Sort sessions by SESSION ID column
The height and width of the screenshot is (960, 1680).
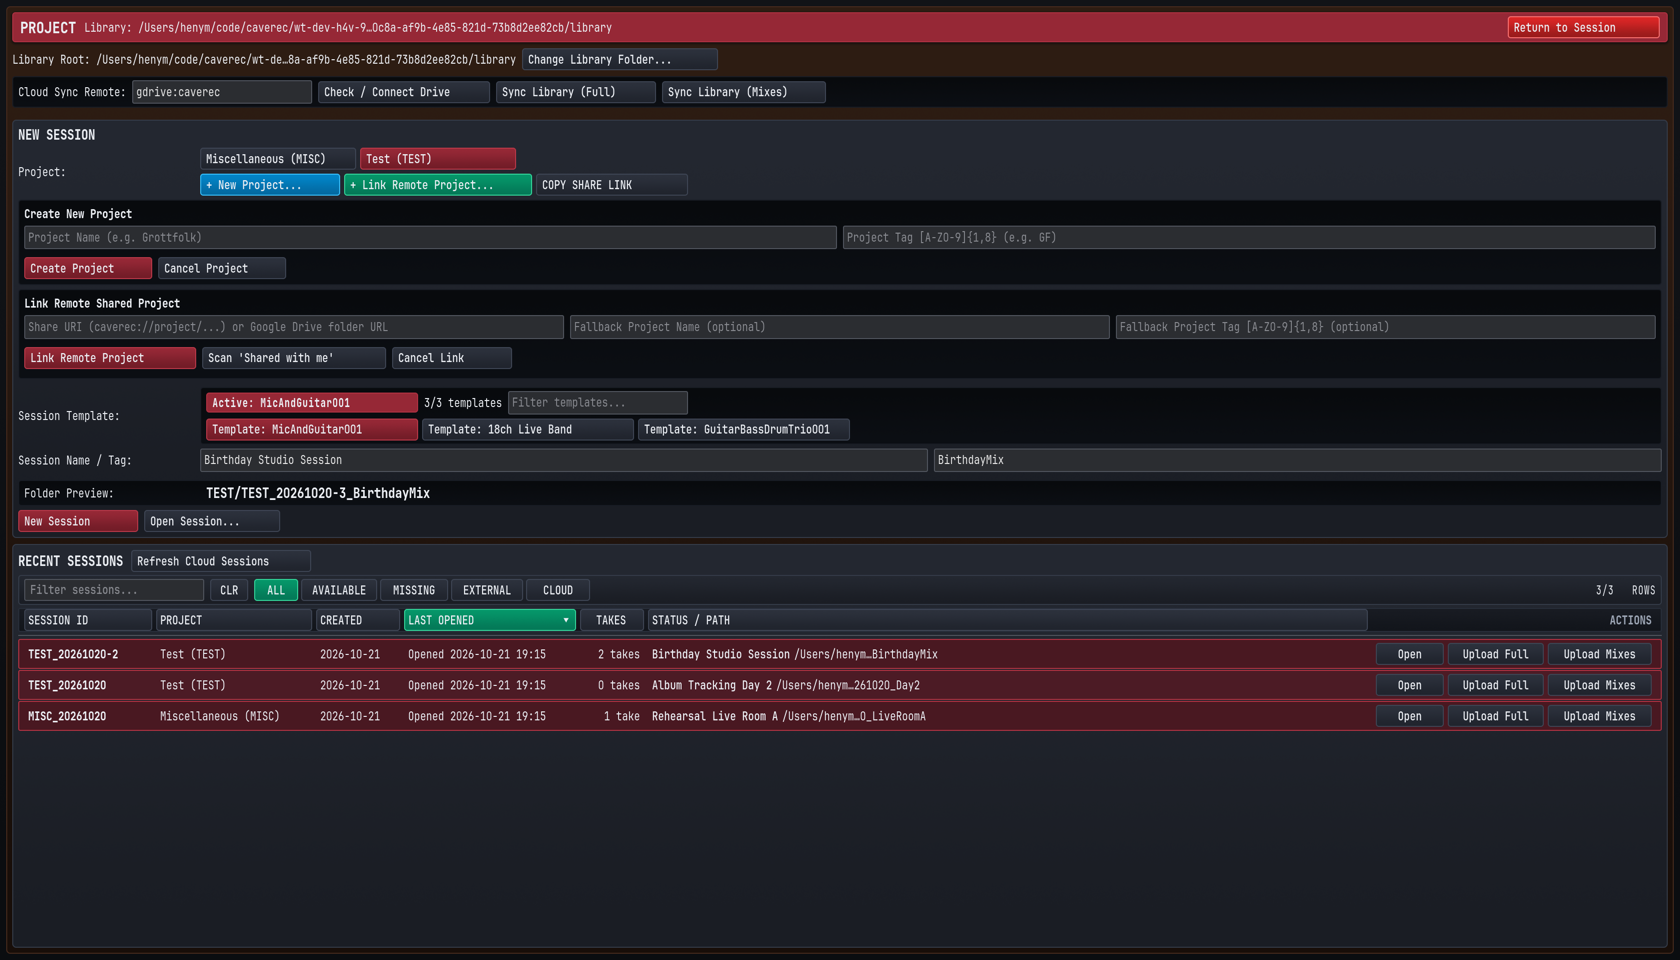tap(87, 621)
